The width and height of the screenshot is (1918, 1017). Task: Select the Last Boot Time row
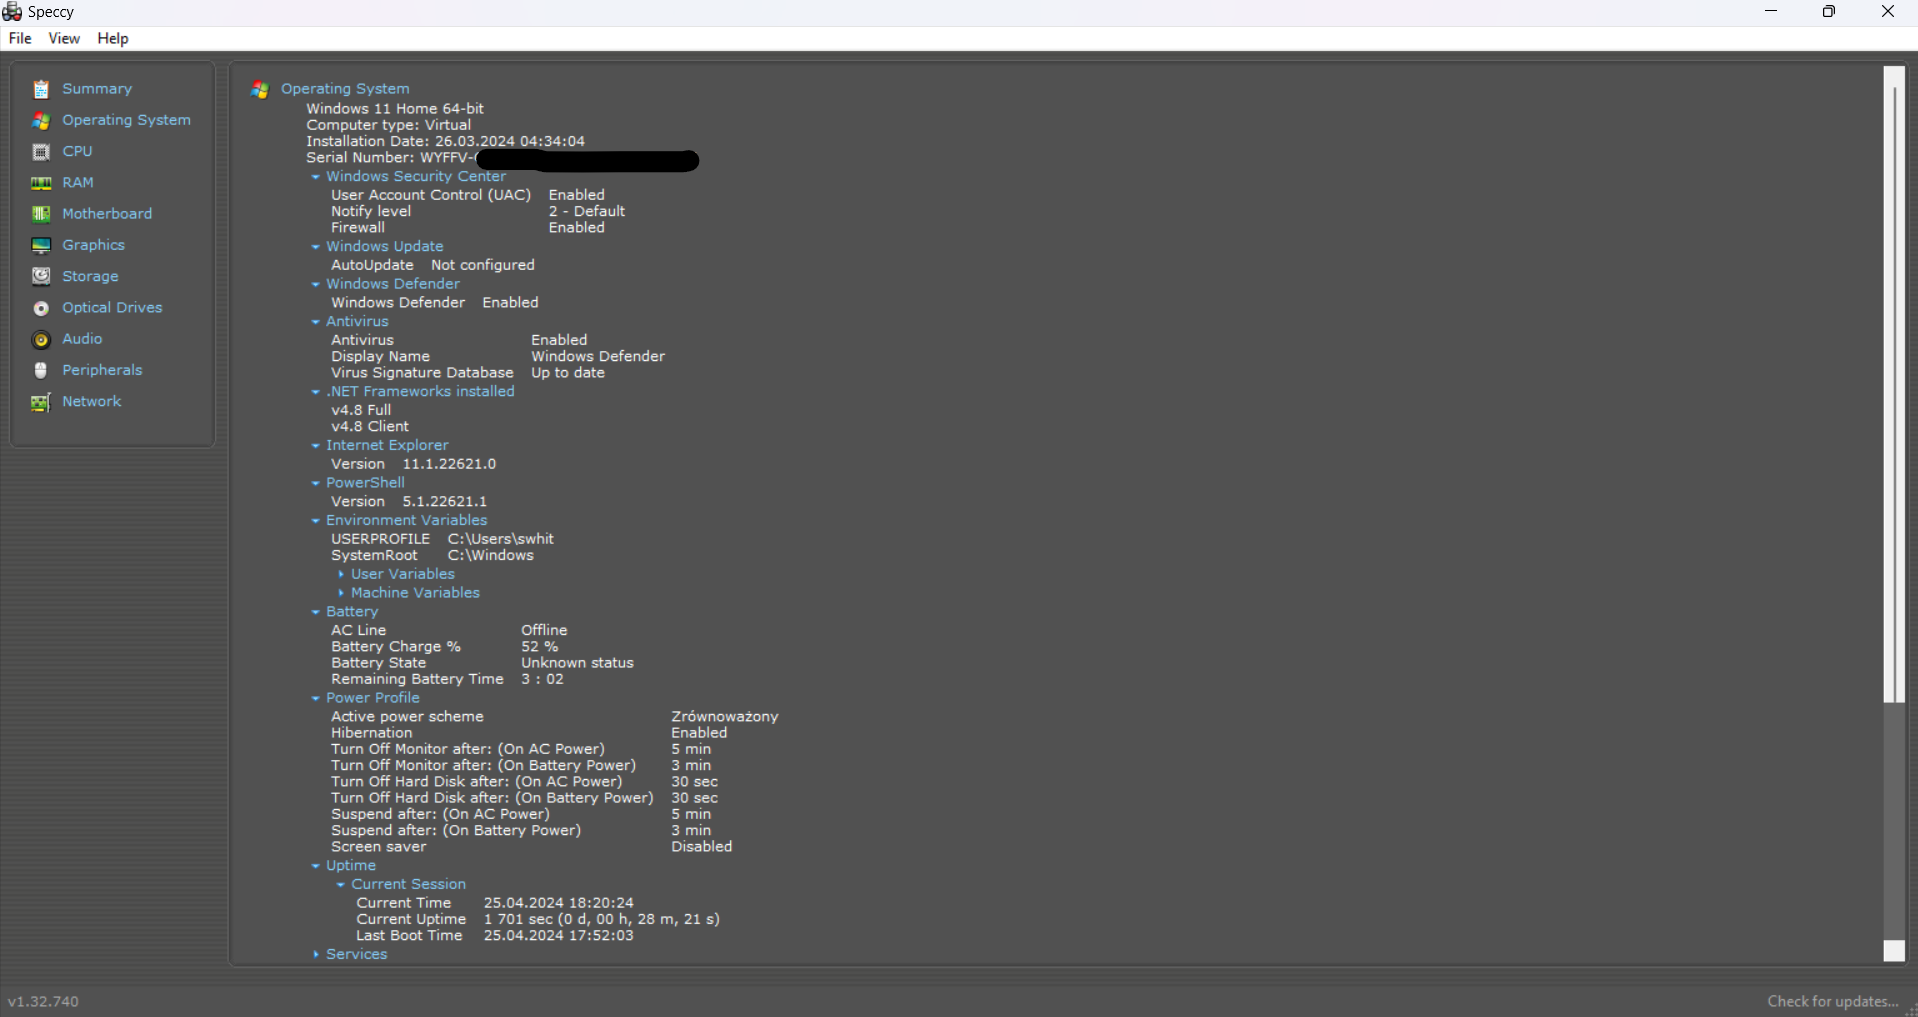(495, 936)
